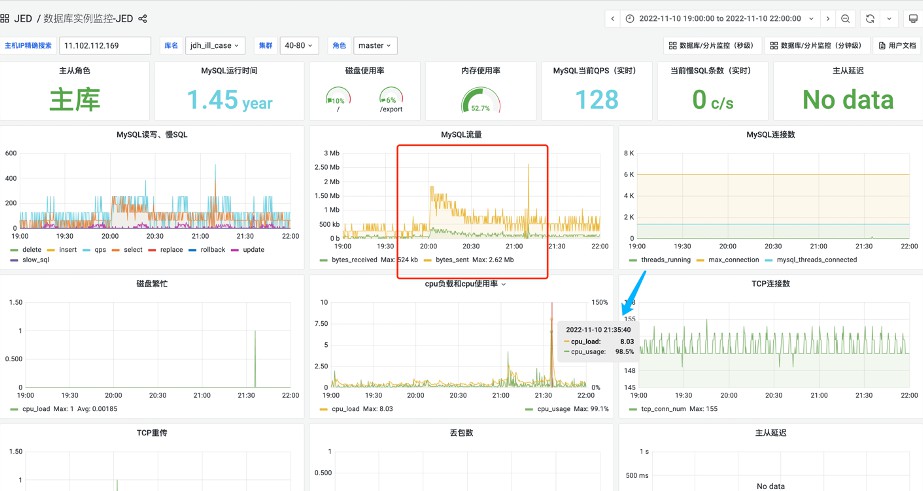Click the 主库 role value
Image resolution: width=923 pixels, height=491 pixels.
75,99
